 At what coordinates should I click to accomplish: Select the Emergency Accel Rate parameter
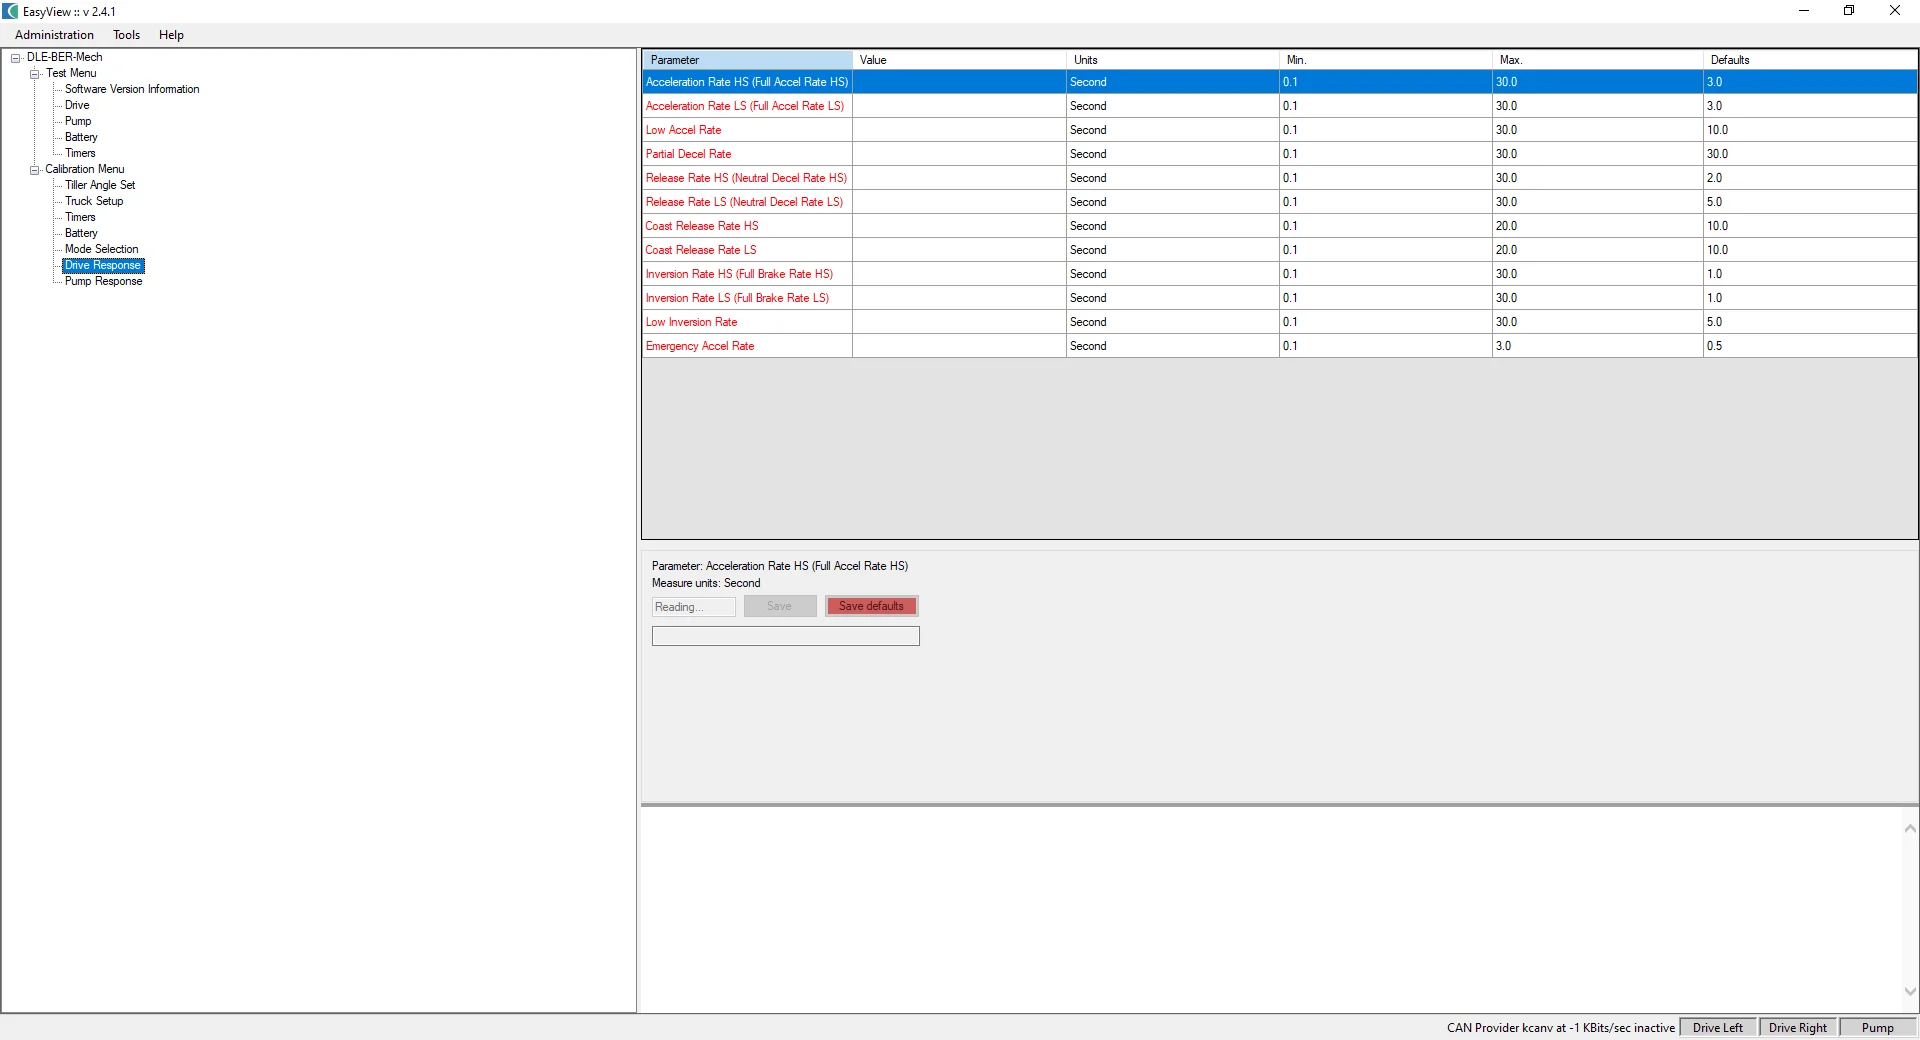747,346
